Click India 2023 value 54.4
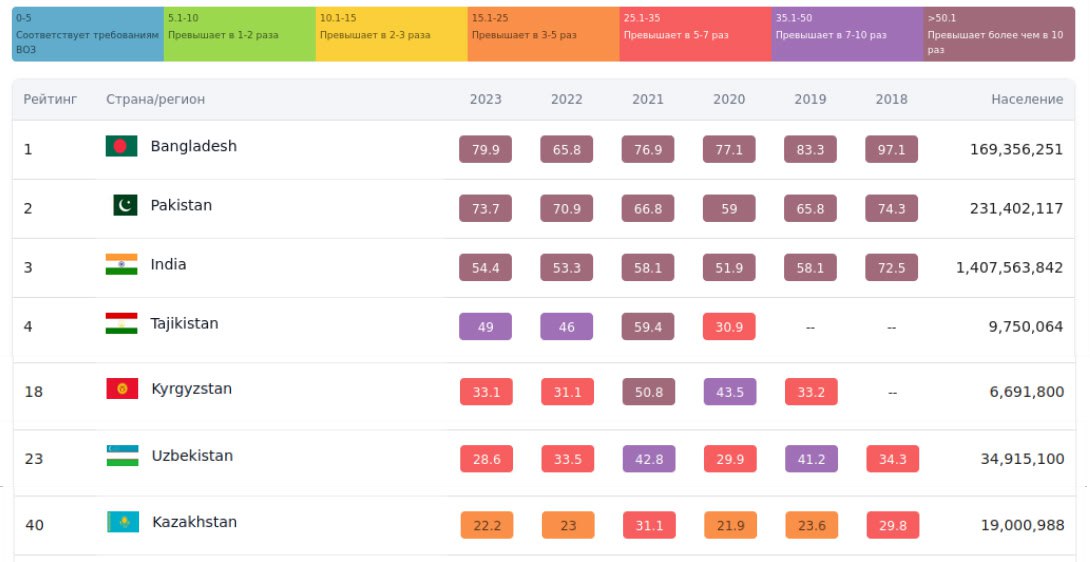The width and height of the screenshot is (1090, 562). pyautogui.click(x=485, y=268)
